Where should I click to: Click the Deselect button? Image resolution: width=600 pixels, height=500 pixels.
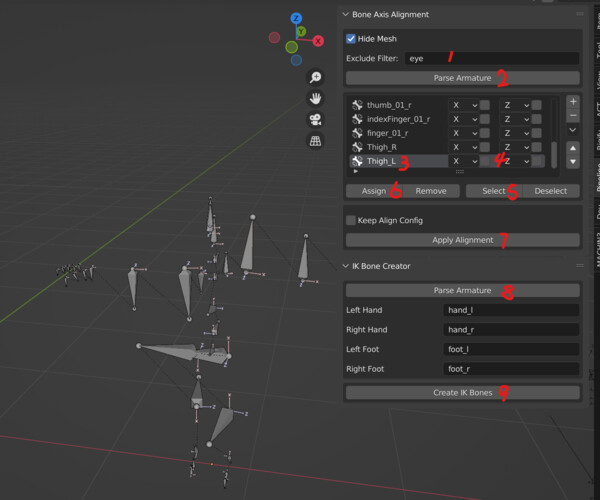551,191
